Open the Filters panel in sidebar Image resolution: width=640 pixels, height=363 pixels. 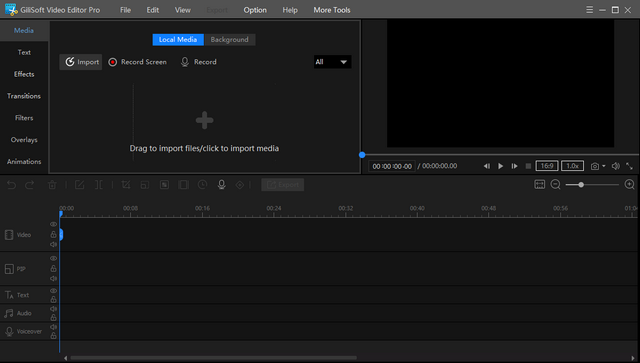(x=24, y=118)
